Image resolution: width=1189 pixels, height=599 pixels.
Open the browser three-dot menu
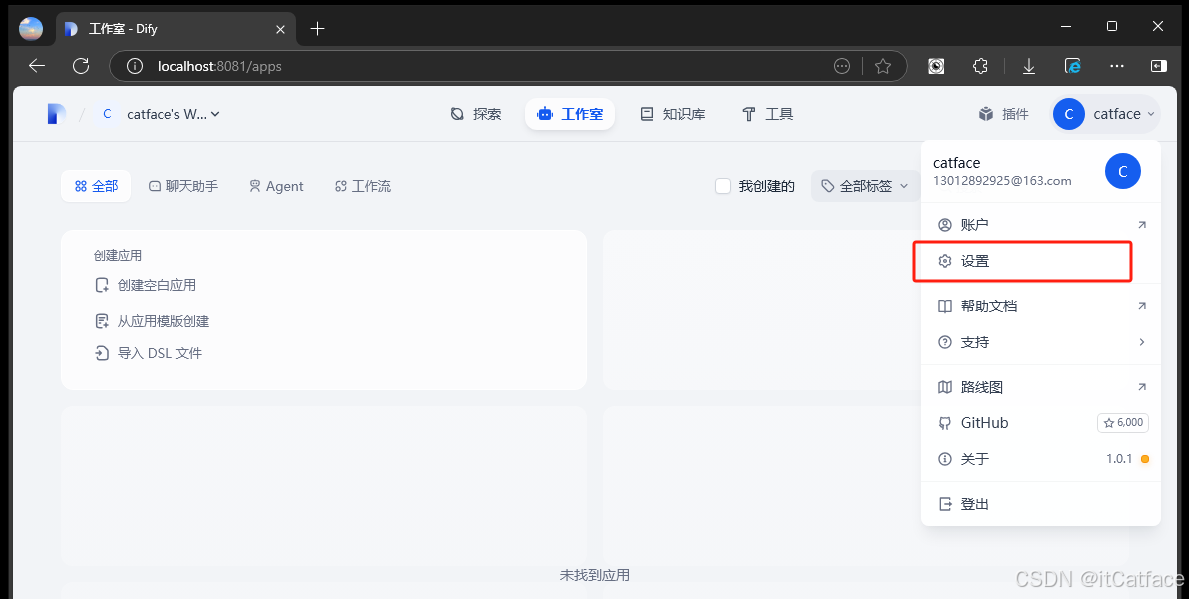[1116, 66]
